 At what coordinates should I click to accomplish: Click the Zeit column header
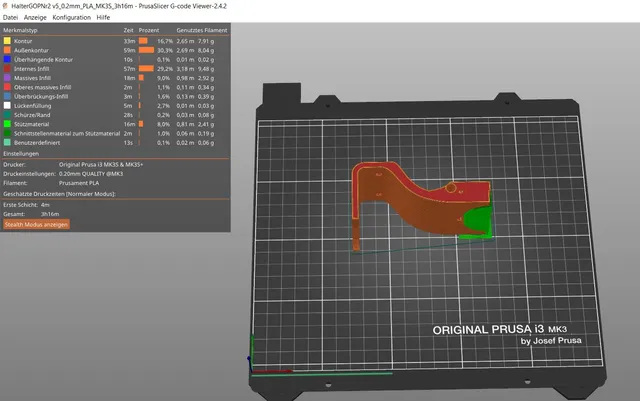click(129, 30)
